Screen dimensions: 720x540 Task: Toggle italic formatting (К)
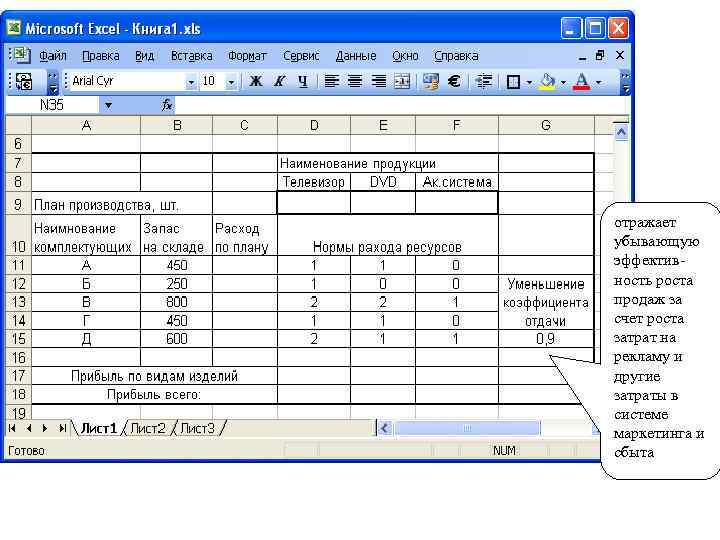coord(279,82)
